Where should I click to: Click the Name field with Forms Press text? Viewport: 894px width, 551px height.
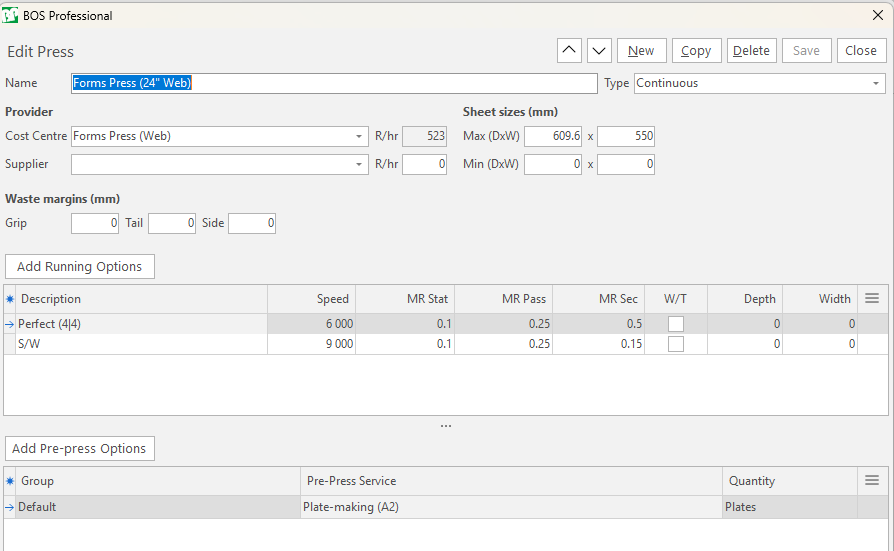point(334,83)
